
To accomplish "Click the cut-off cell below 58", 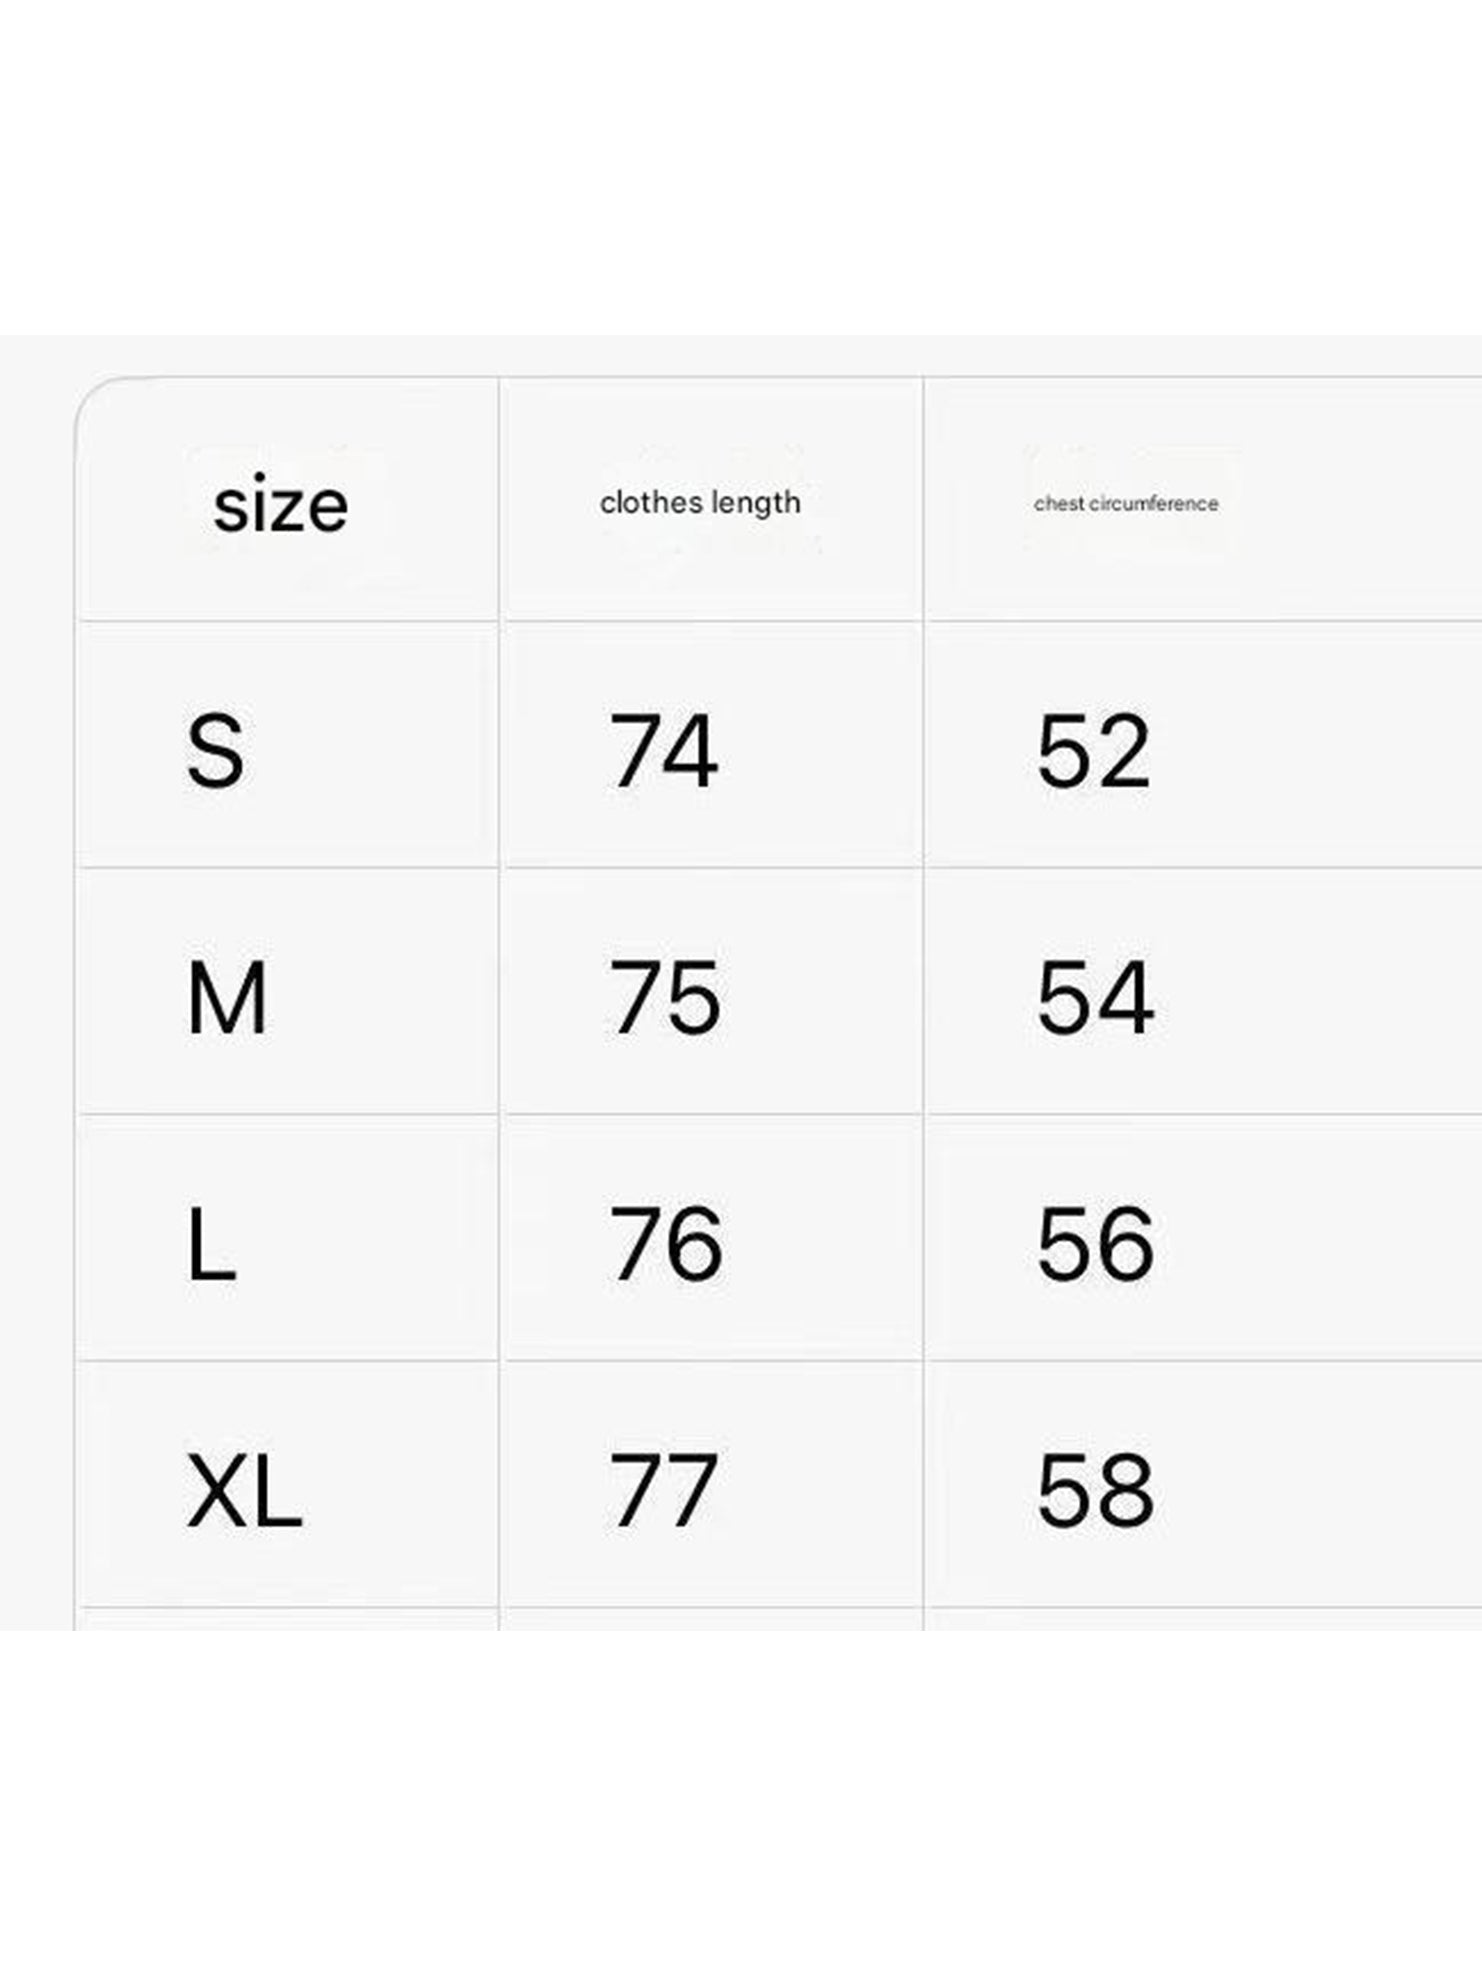I will [1200, 1620].
